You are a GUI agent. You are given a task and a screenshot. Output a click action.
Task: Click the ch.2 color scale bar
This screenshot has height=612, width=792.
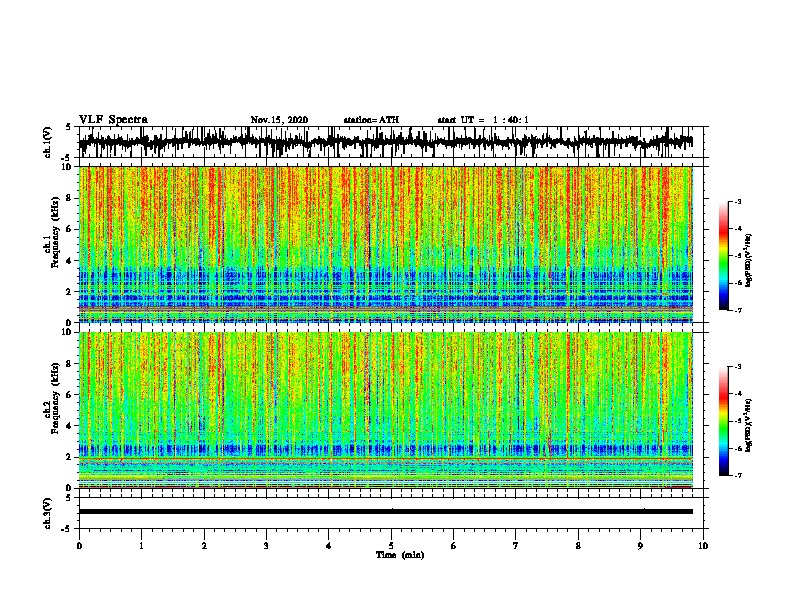coord(724,421)
